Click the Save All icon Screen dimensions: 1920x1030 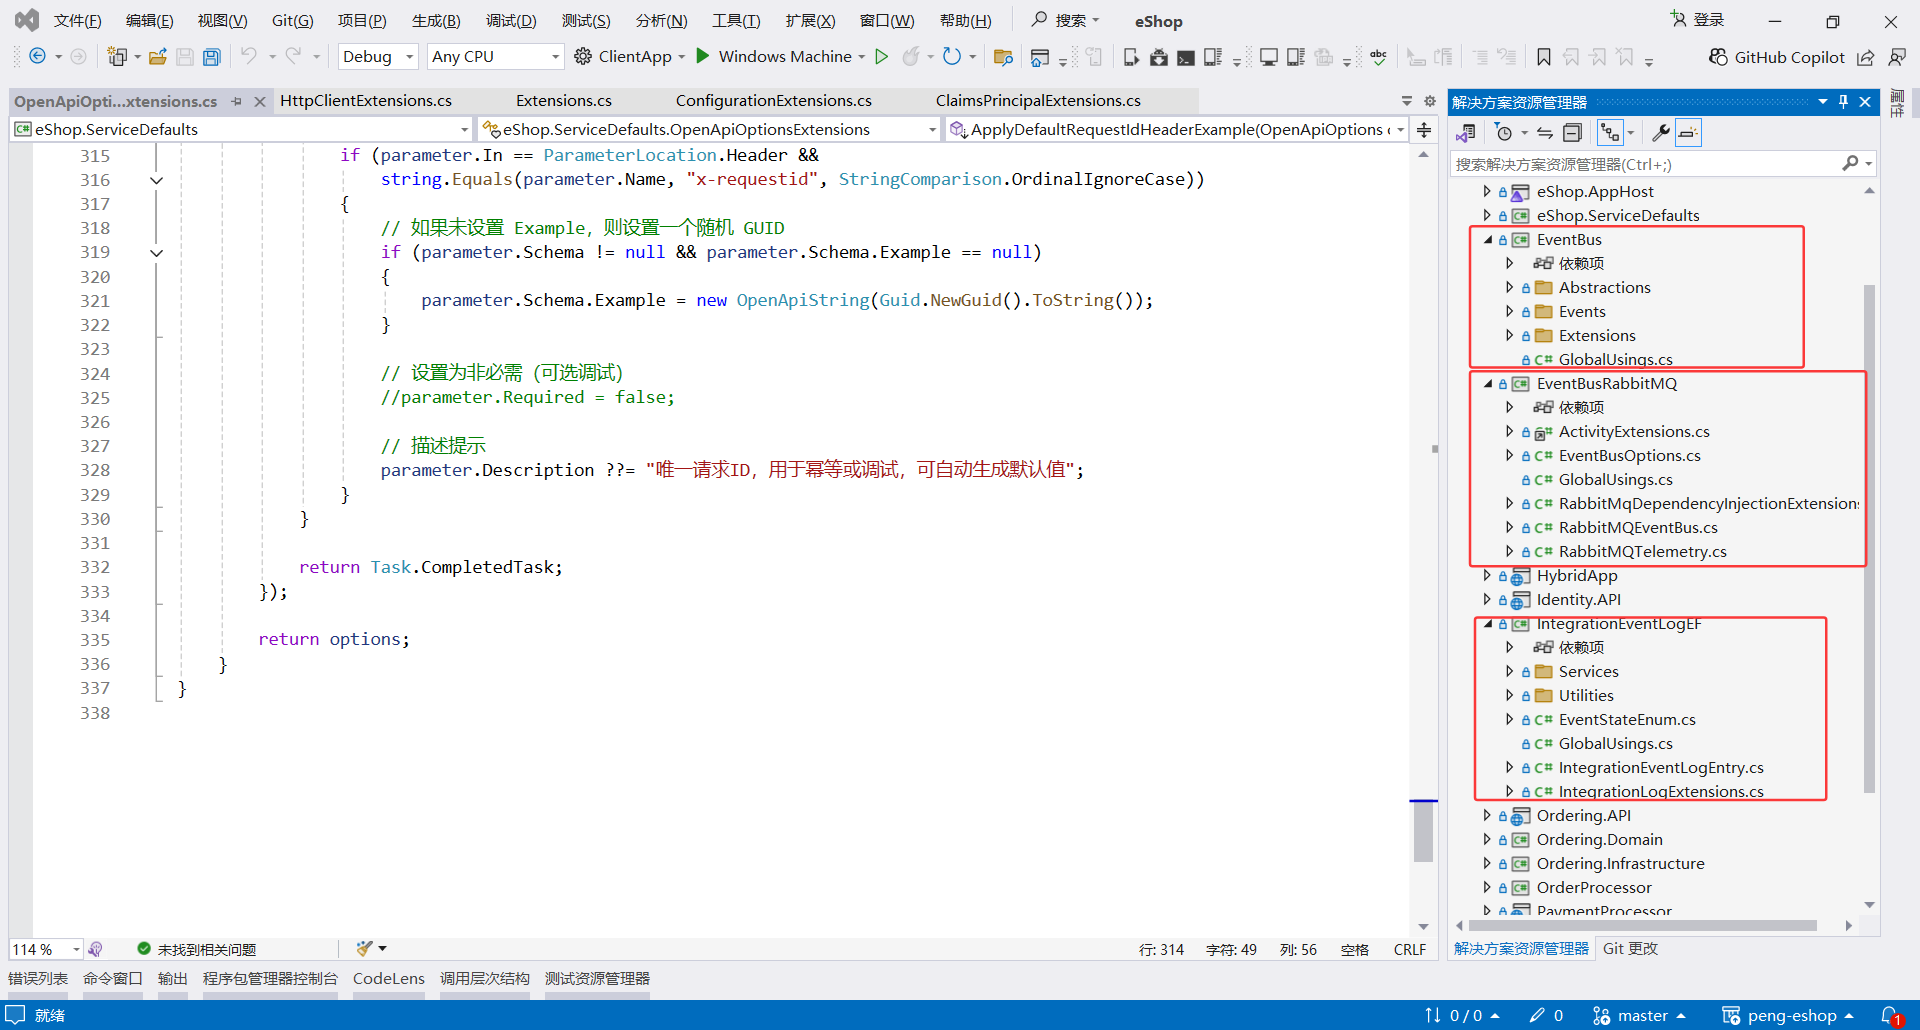pyautogui.click(x=211, y=57)
